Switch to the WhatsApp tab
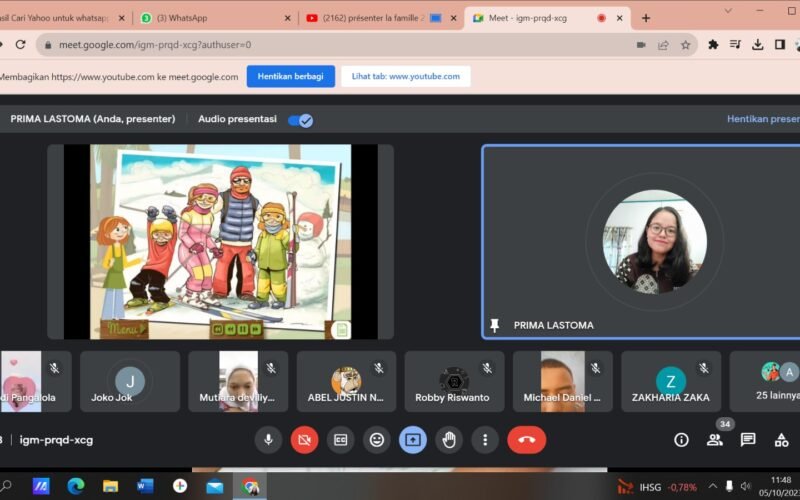 click(215, 18)
